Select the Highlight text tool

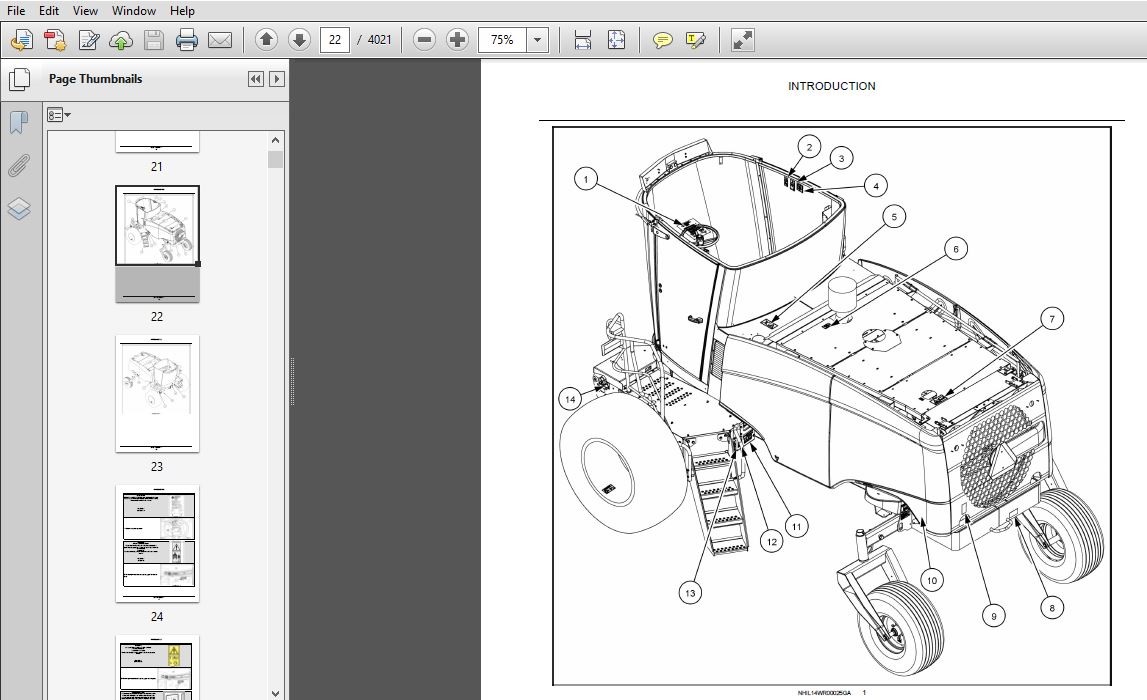tap(696, 39)
